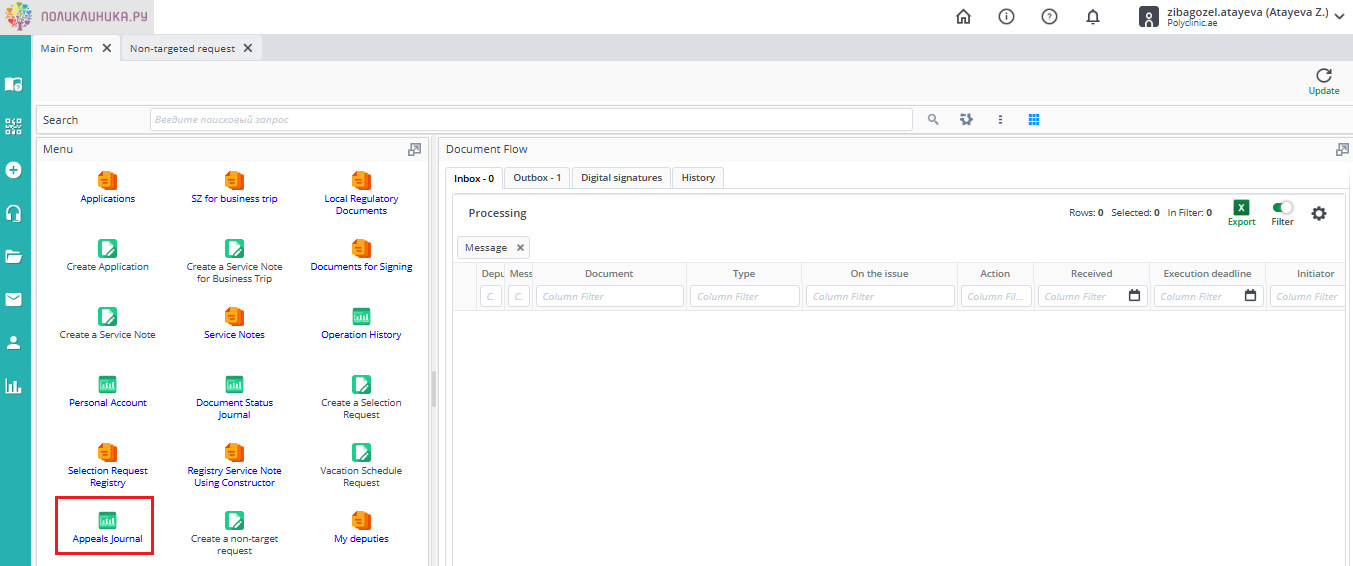Toggle the Filter switch off
Image resolution: width=1353 pixels, height=566 pixels.
pyautogui.click(x=1282, y=207)
